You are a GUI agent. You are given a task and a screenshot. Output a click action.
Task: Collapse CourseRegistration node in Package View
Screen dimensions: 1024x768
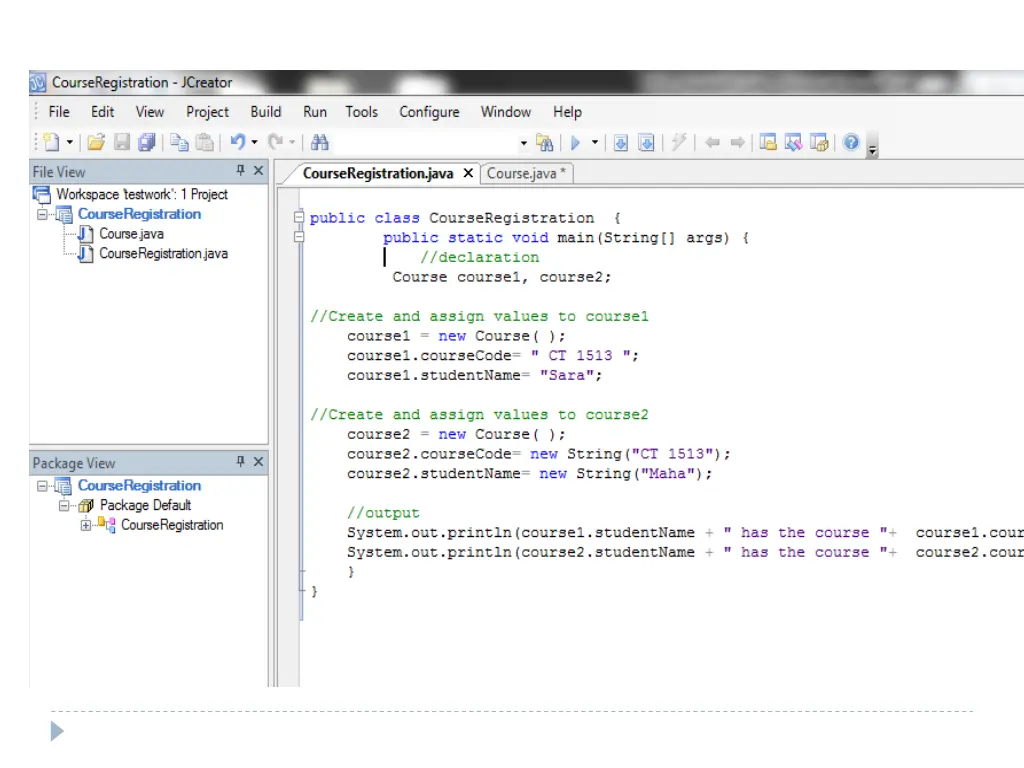tap(42, 486)
